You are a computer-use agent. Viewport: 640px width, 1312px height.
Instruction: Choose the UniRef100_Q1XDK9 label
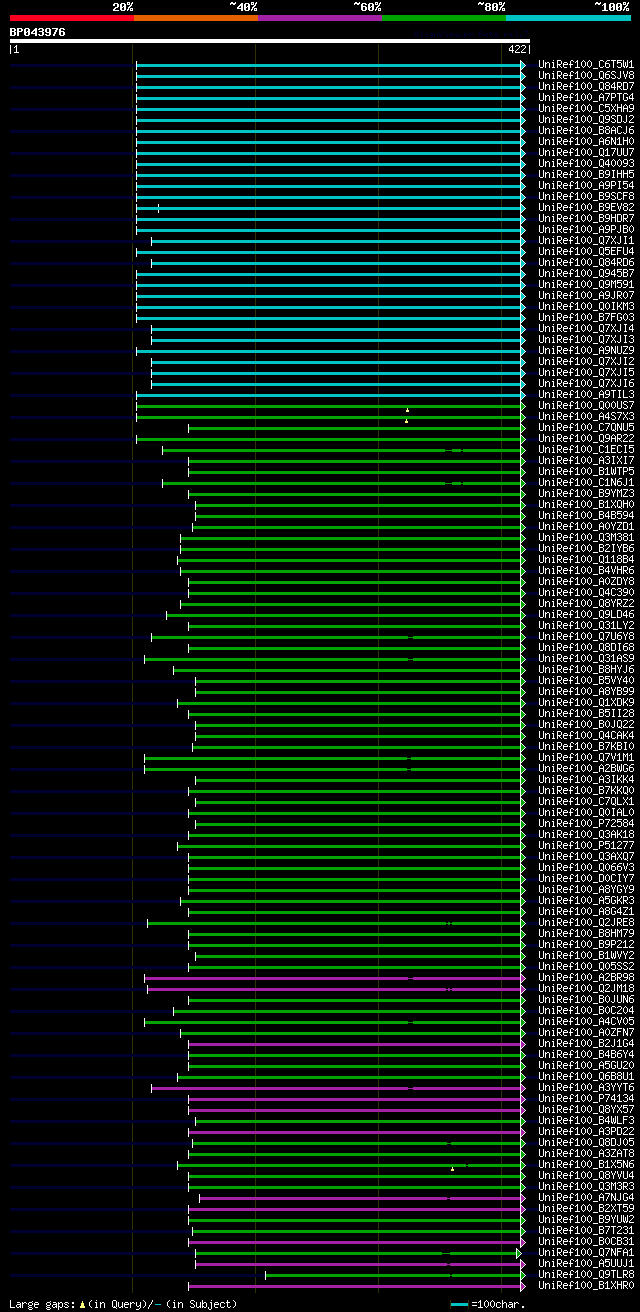pos(586,702)
